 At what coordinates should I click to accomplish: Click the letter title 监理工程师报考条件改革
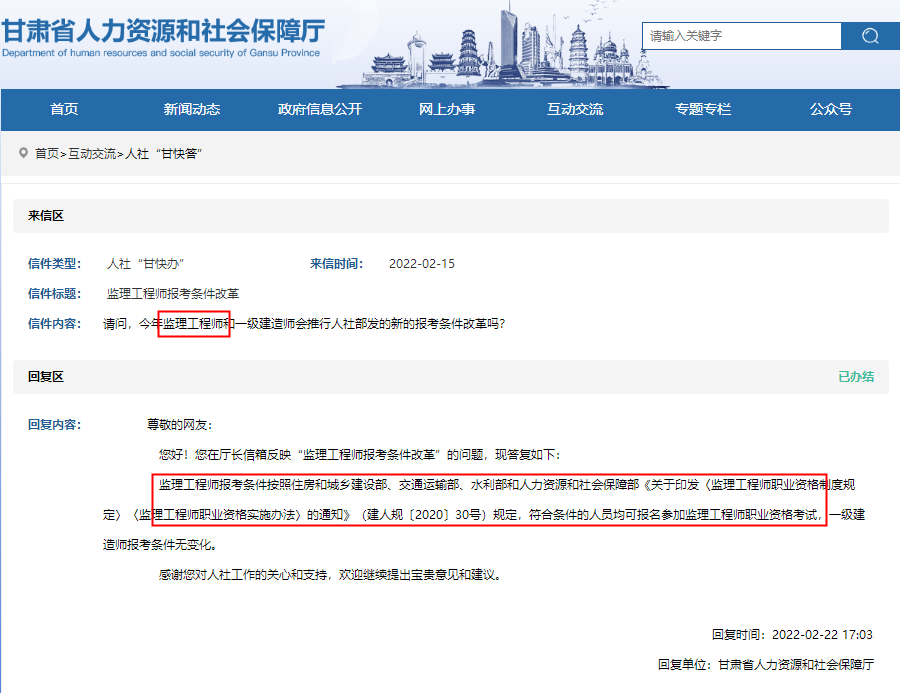(x=173, y=294)
